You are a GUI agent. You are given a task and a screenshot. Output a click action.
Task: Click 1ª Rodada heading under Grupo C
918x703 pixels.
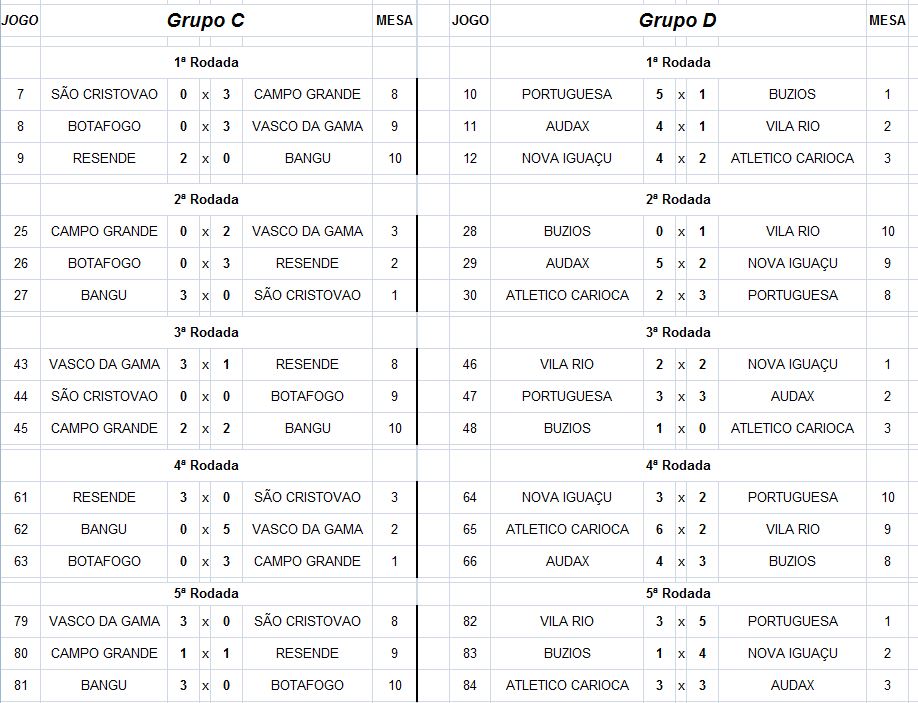click(205, 62)
